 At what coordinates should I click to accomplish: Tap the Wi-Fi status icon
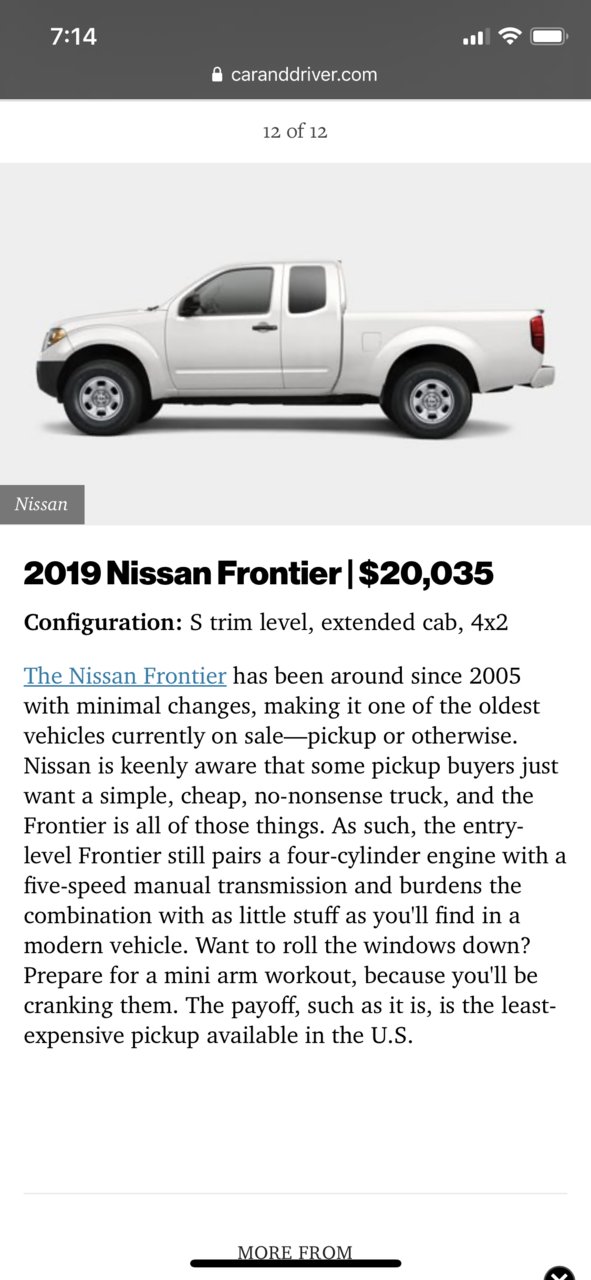510,37
